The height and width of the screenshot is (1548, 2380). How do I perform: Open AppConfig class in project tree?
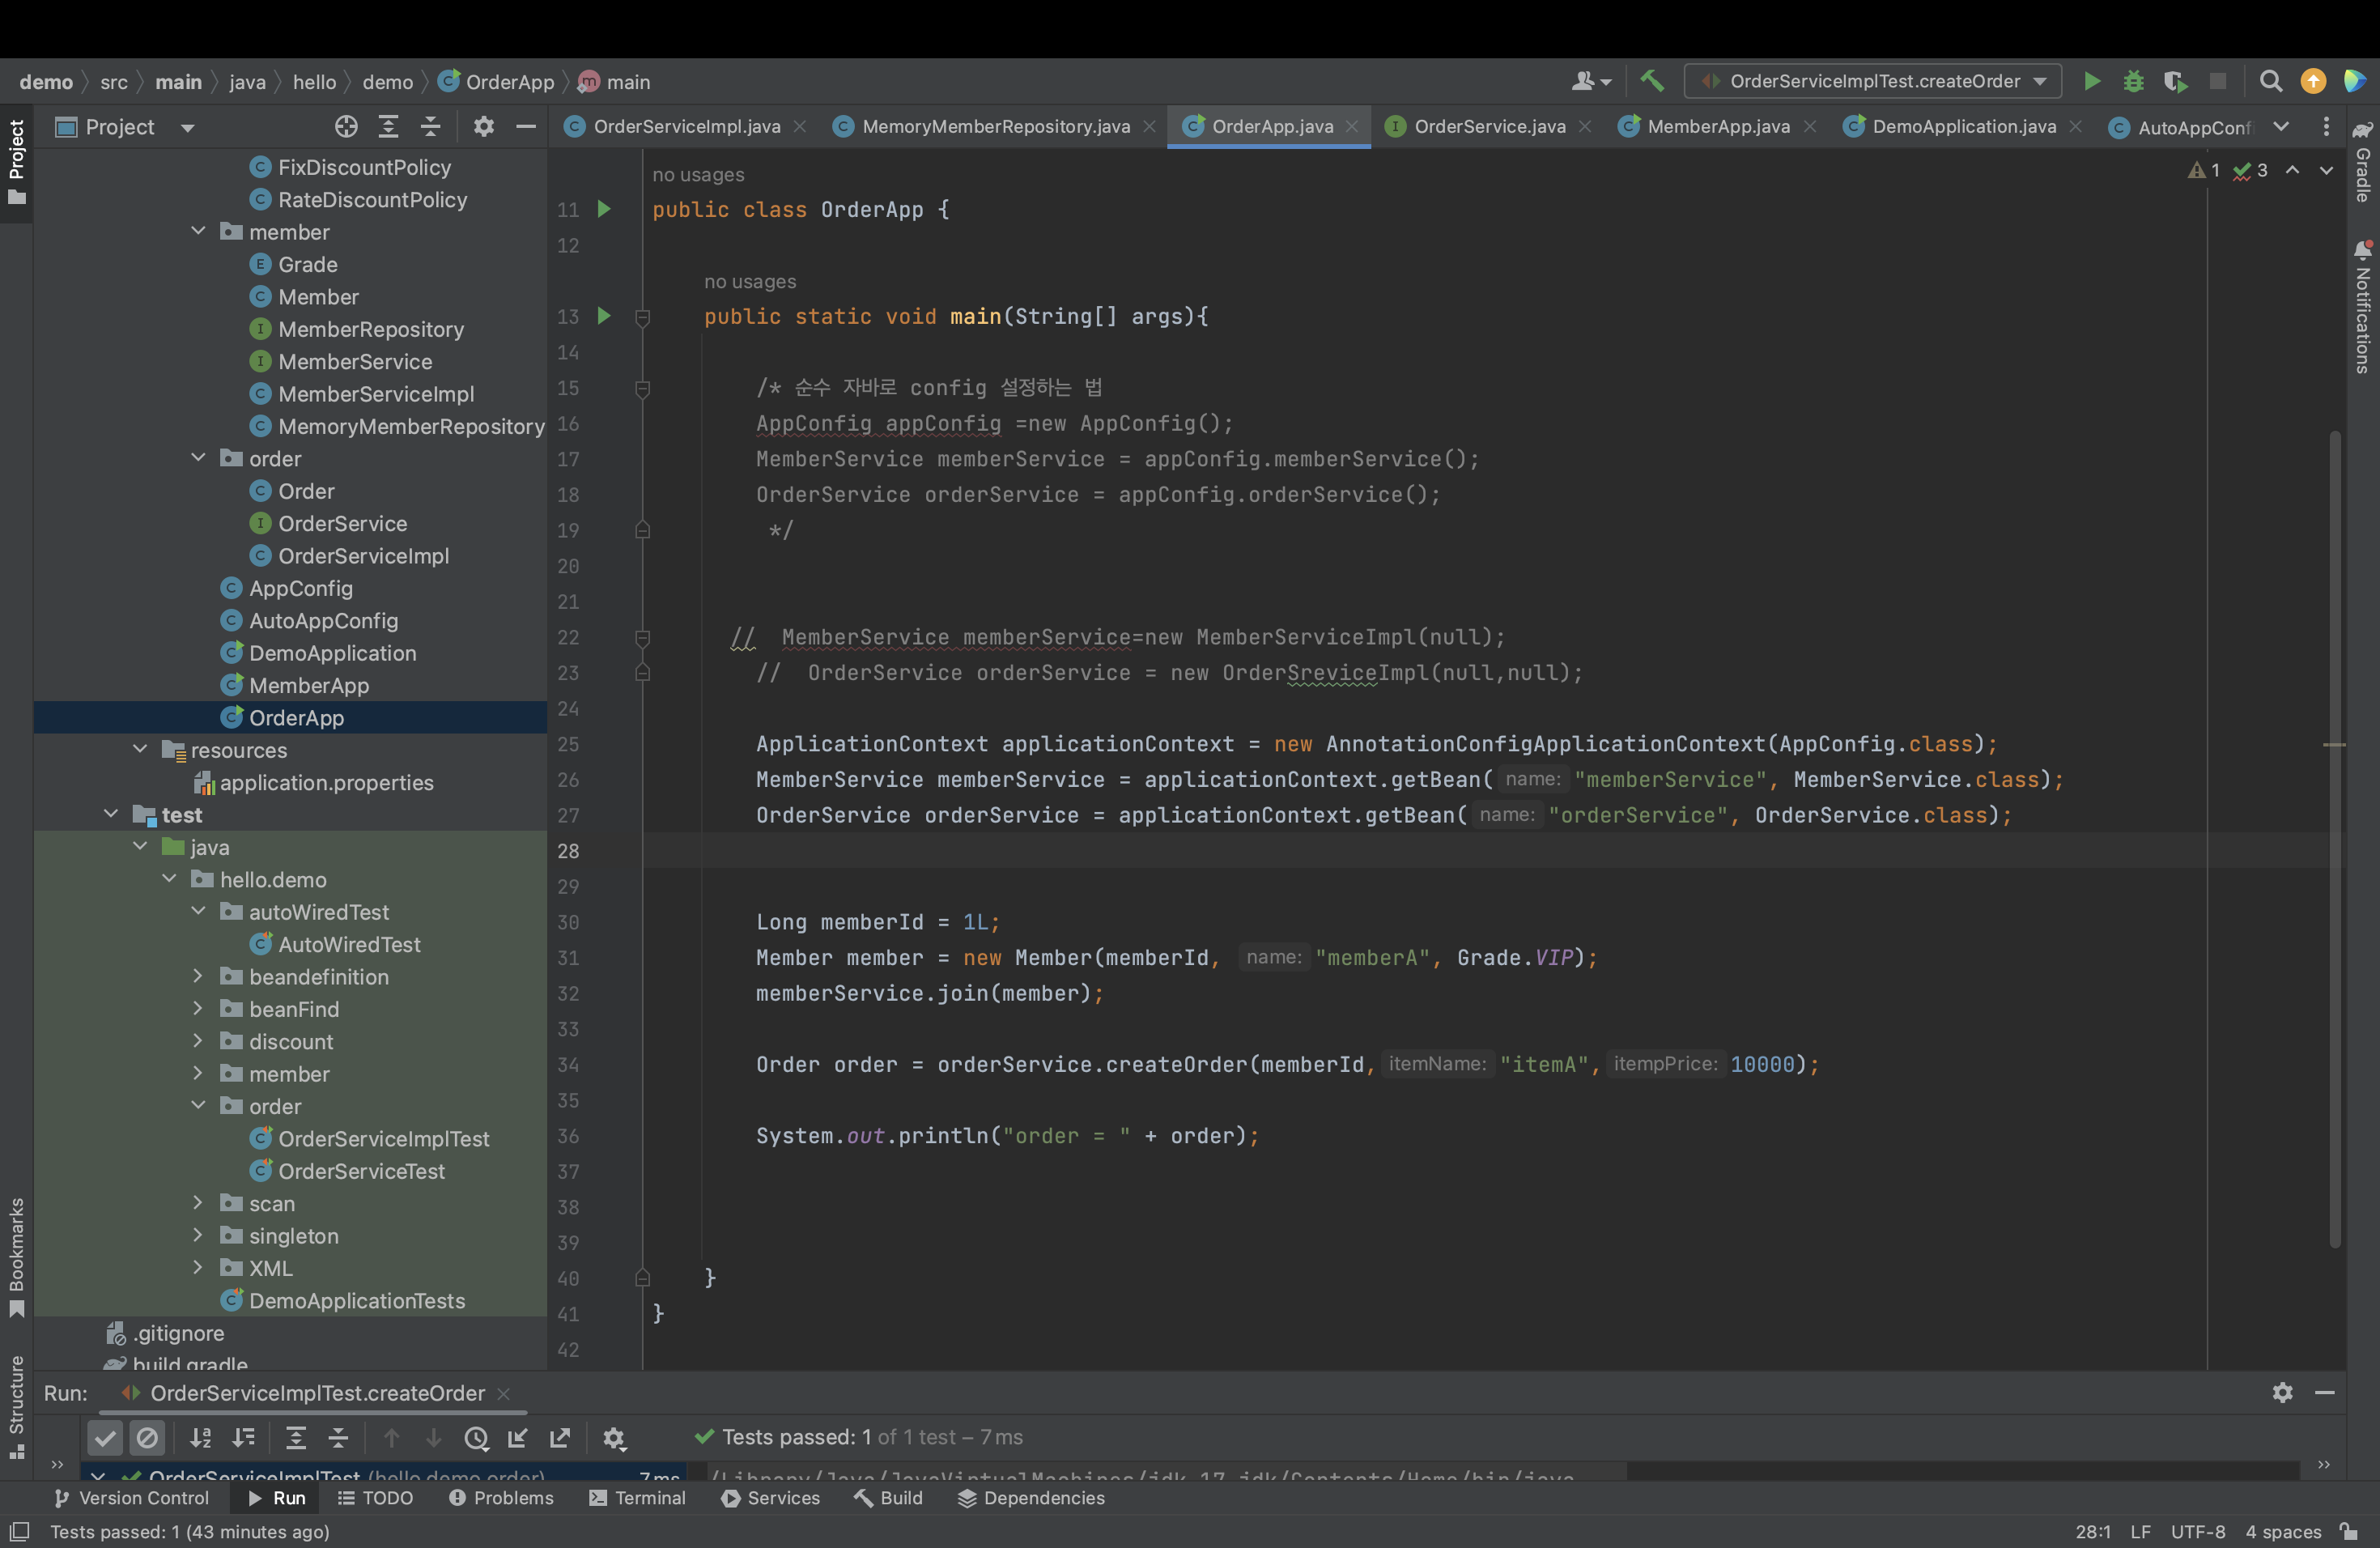point(300,588)
